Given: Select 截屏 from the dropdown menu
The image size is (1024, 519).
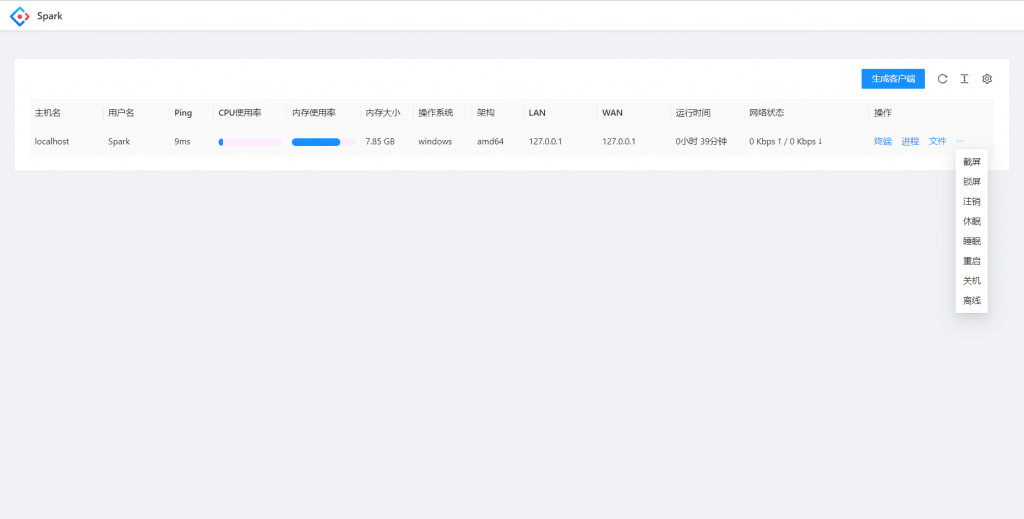Looking at the screenshot, I should coord(971,162).
